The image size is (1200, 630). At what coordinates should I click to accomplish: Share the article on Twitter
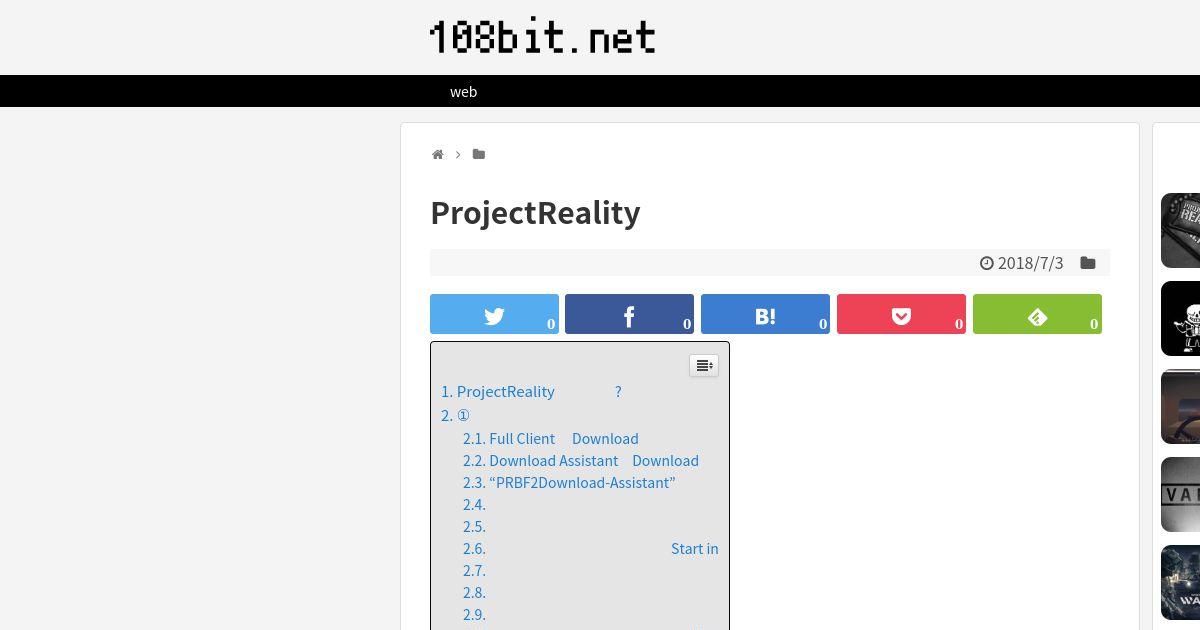click(x=494, y=314)
